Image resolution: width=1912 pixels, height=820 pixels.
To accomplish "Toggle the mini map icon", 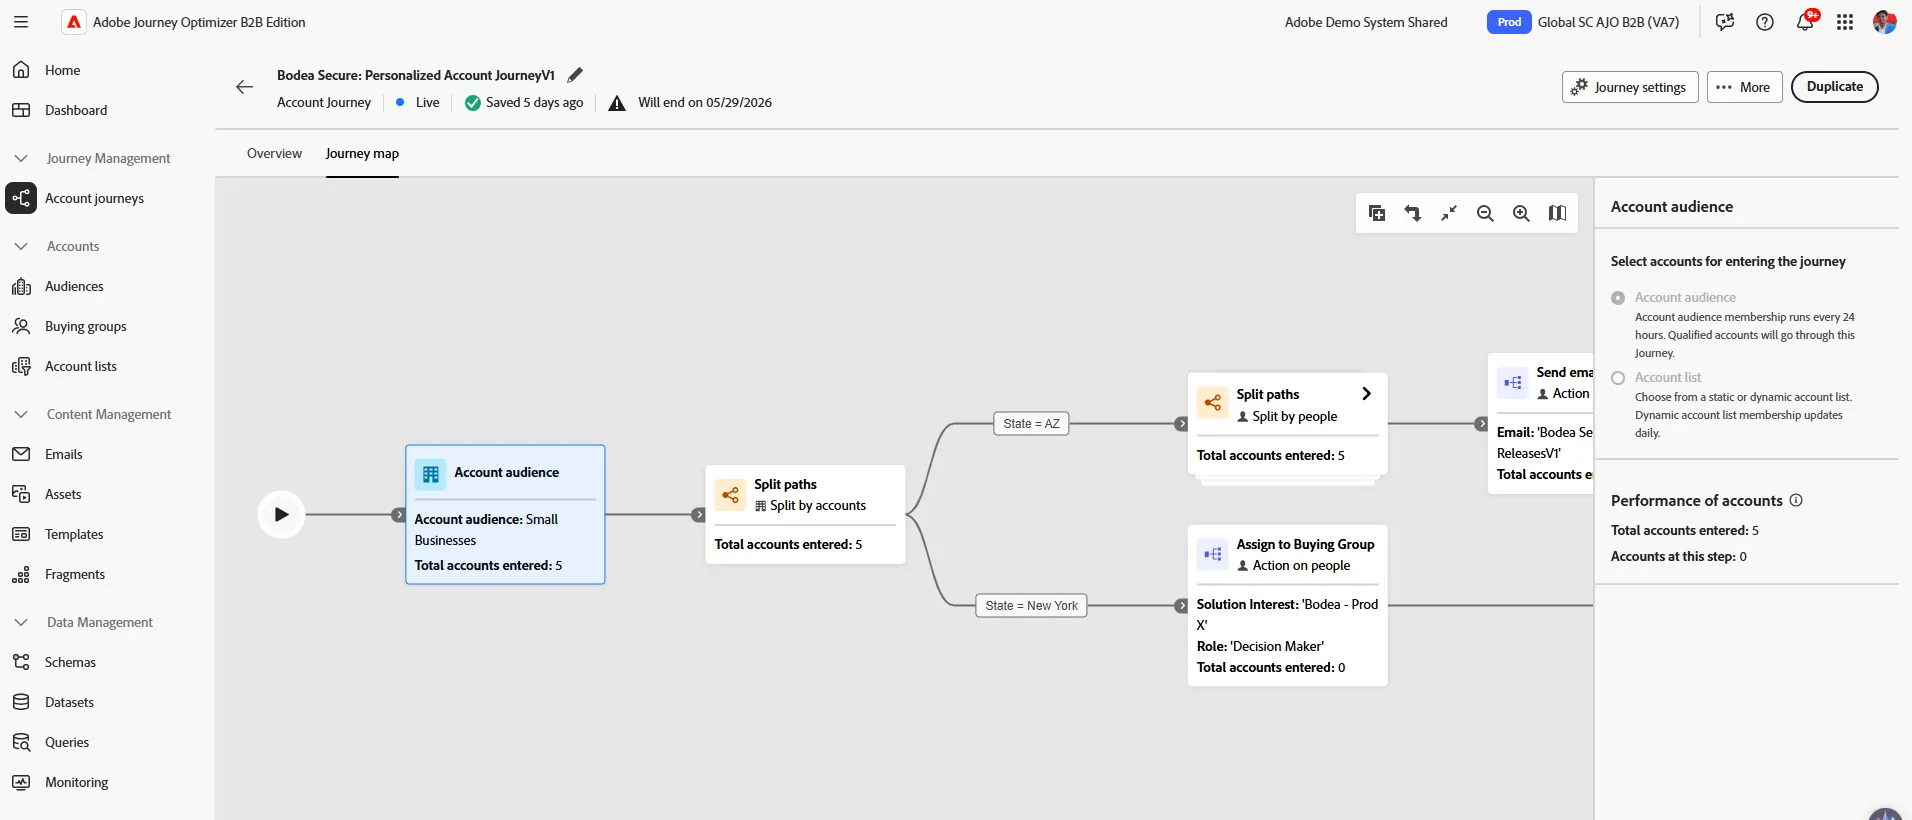I will [x=1557, y=213].
